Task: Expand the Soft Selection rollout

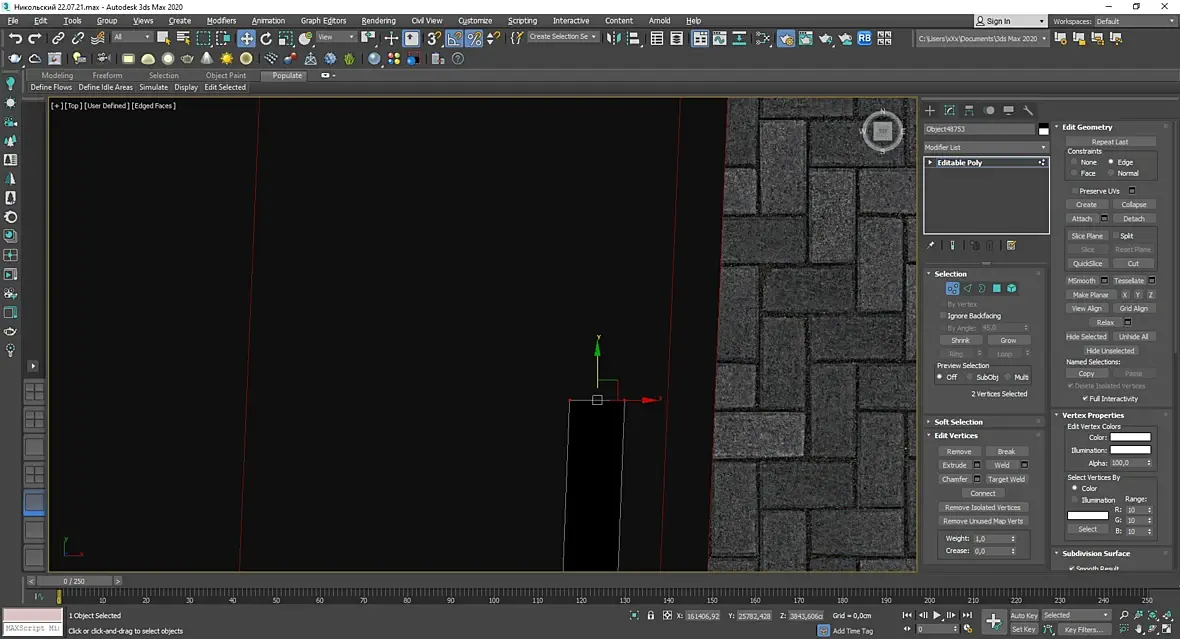Action: [958, 422]
